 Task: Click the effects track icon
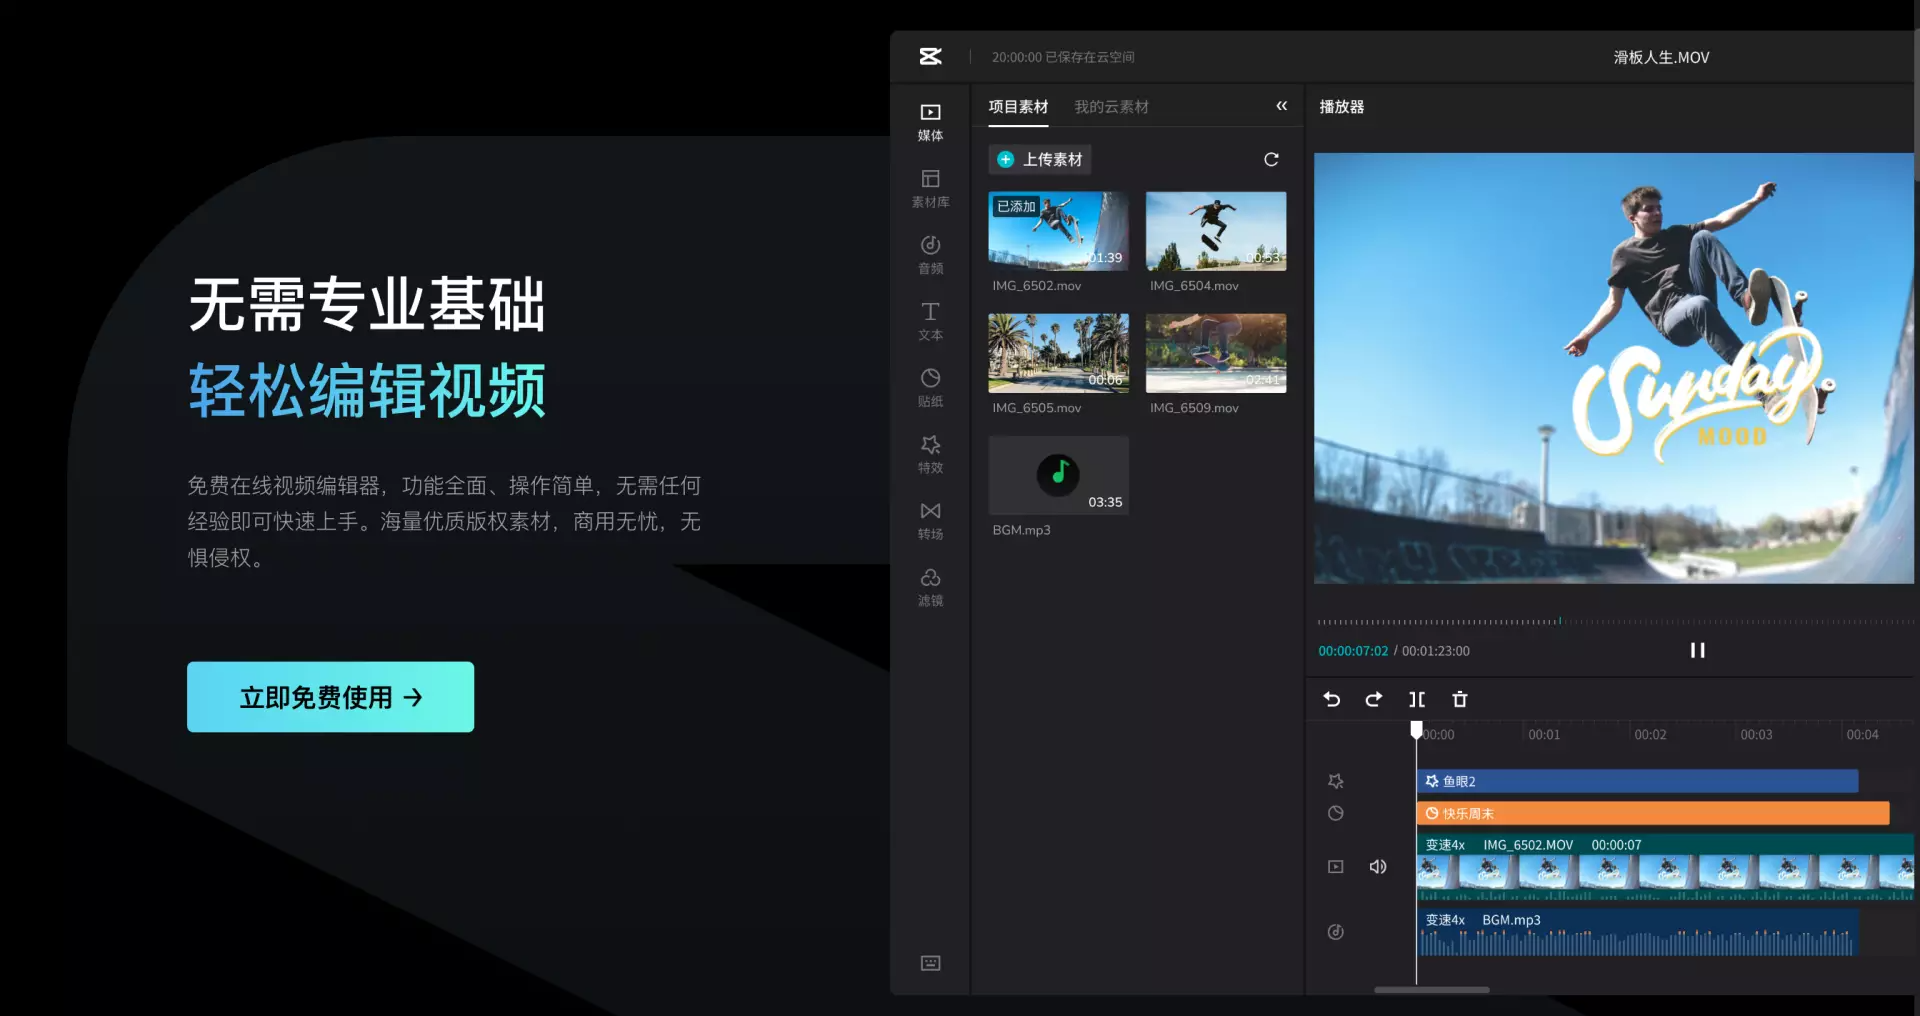point(1336,781)
